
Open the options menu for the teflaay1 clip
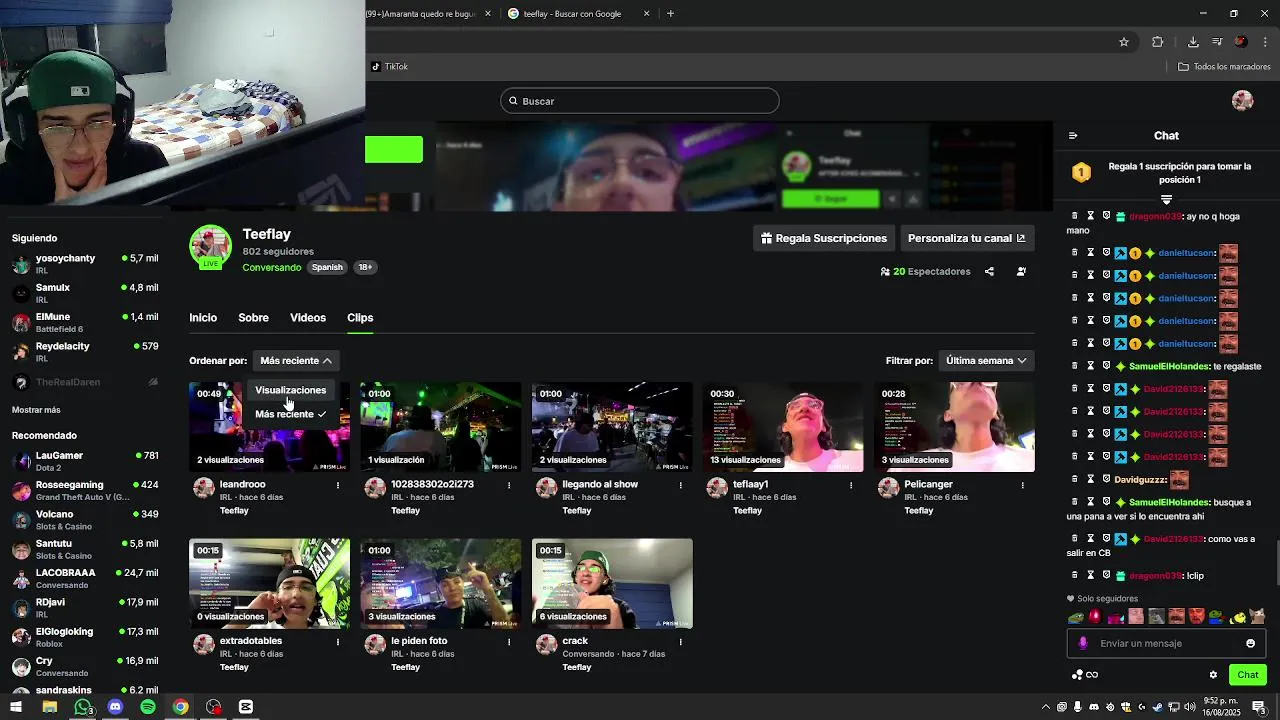click(x=851, y=485)
